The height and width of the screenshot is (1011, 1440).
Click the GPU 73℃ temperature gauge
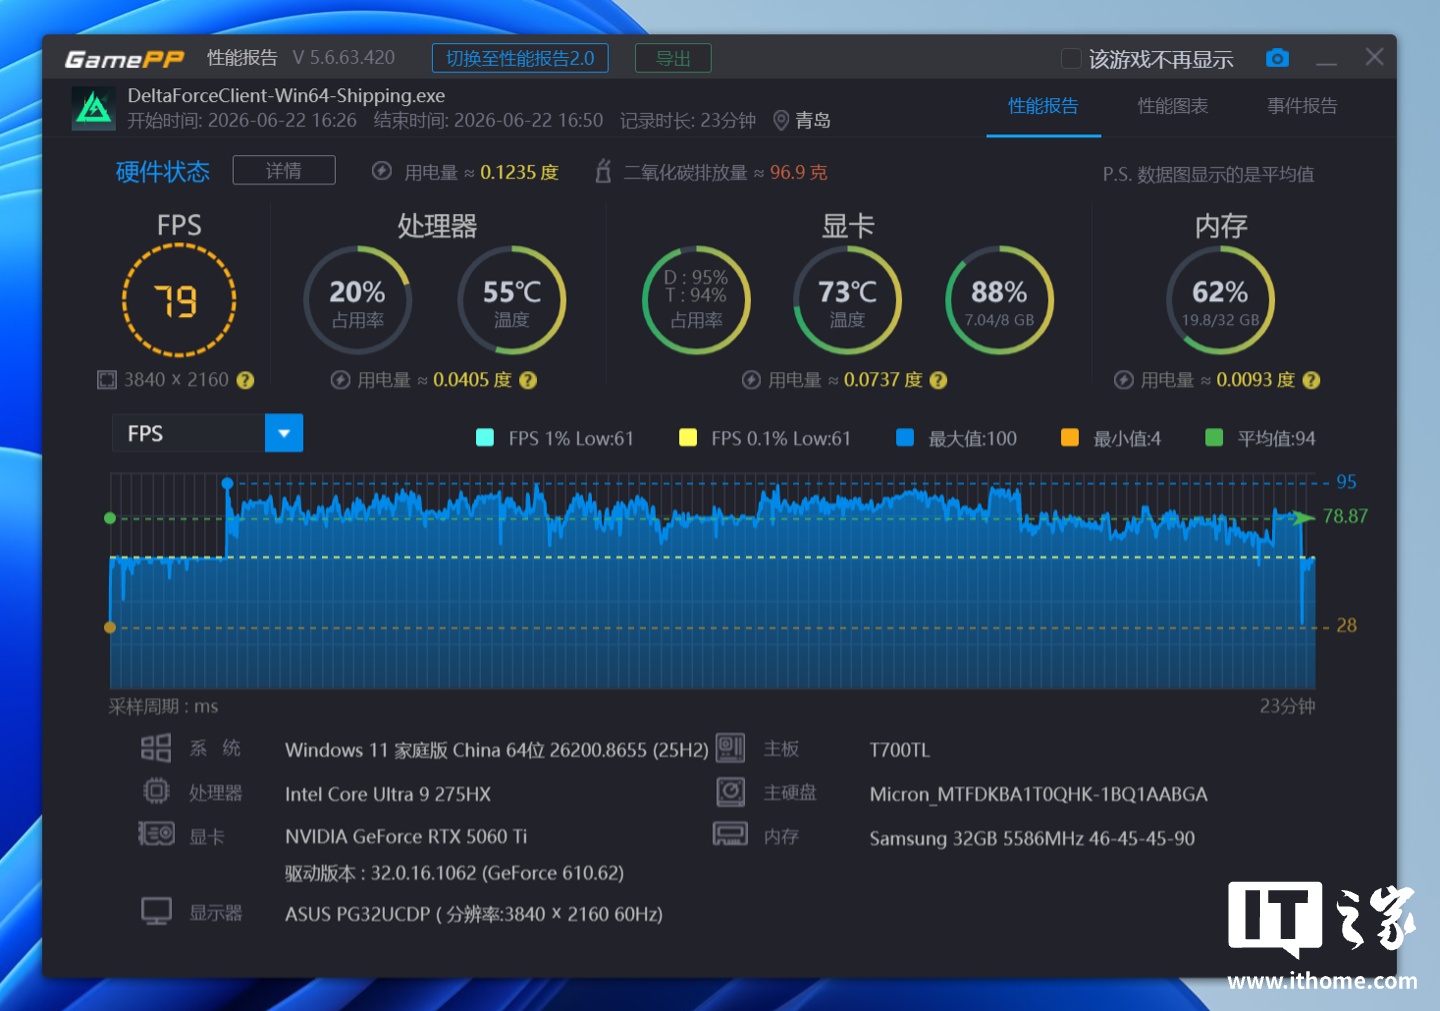point(847,300)
